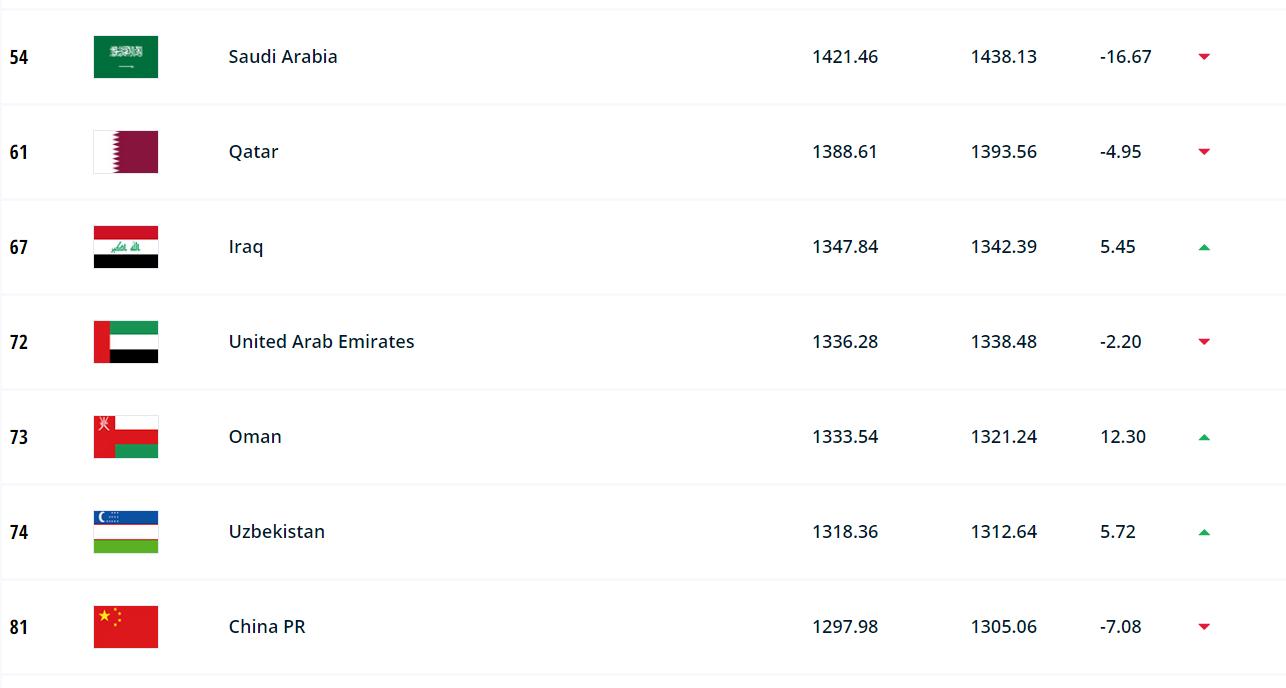The image size is (1286, 688).
Task: Click Oman's total points 1333.54
Action: (x=845, y=437)
